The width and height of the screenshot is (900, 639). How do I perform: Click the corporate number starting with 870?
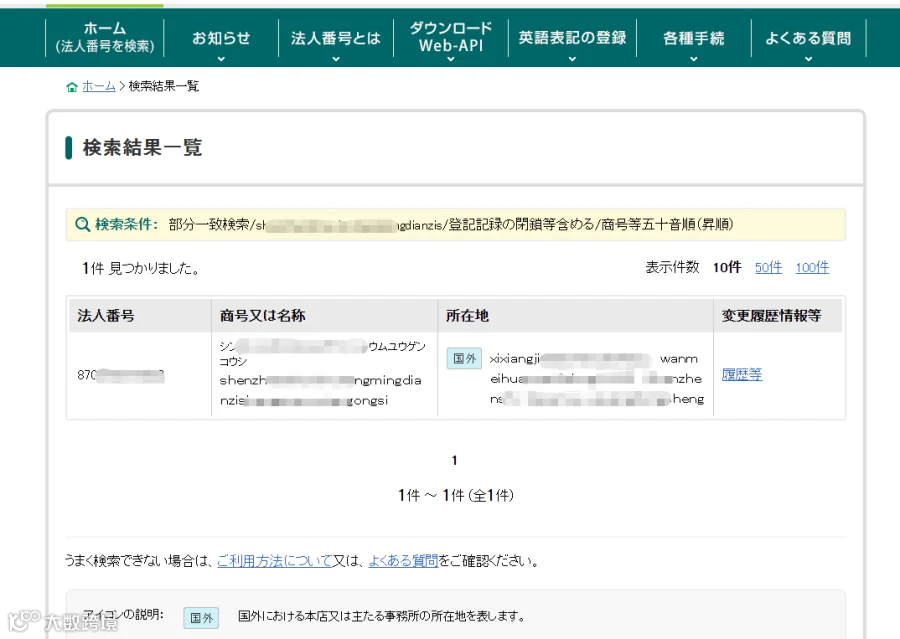coord(121,375)
